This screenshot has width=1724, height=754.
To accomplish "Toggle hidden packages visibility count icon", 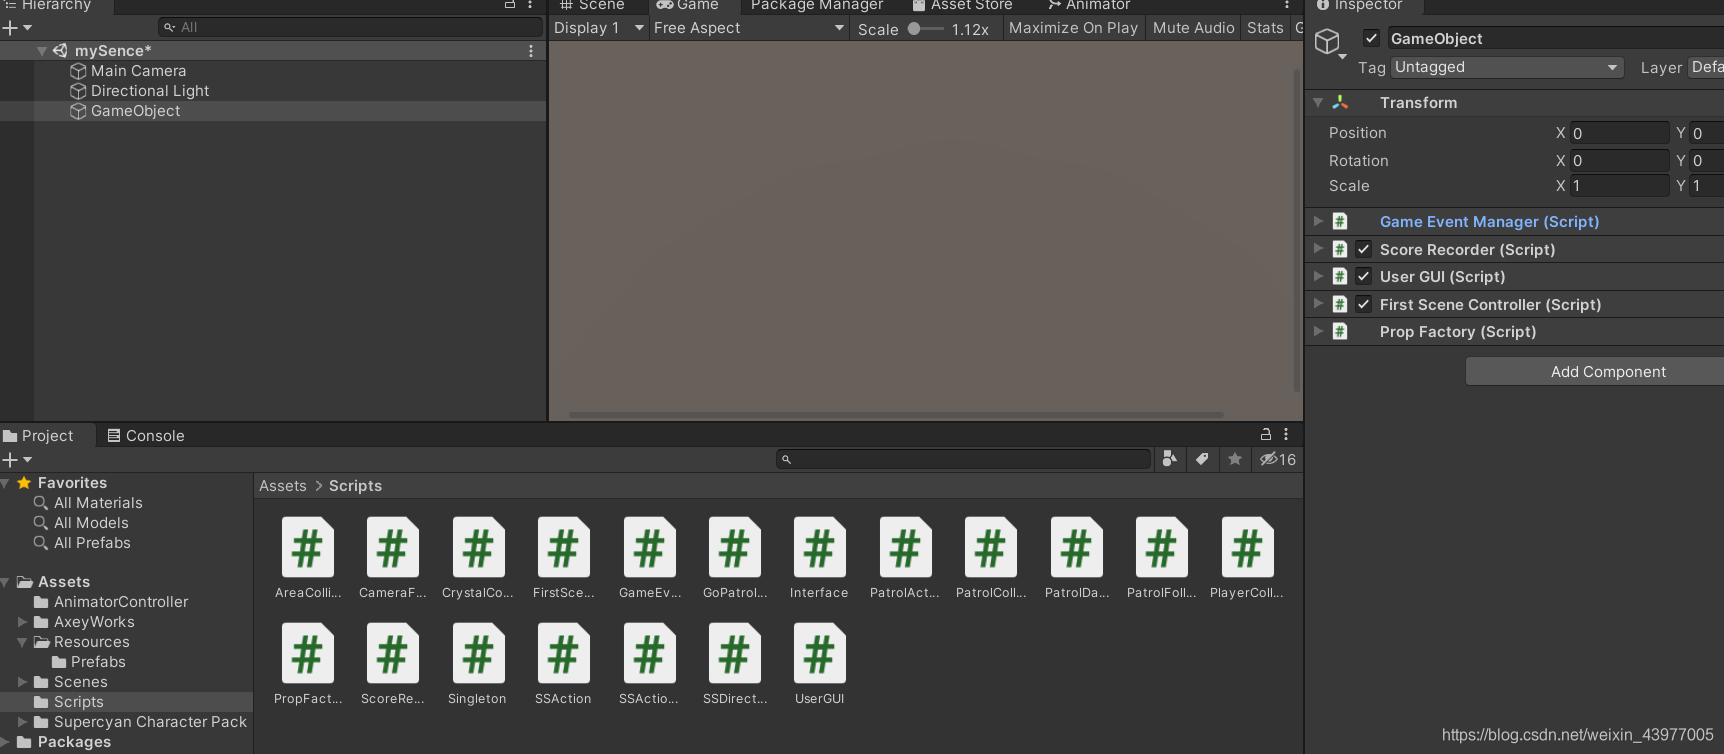I will pyautogui.click(x=1278, y=459).
